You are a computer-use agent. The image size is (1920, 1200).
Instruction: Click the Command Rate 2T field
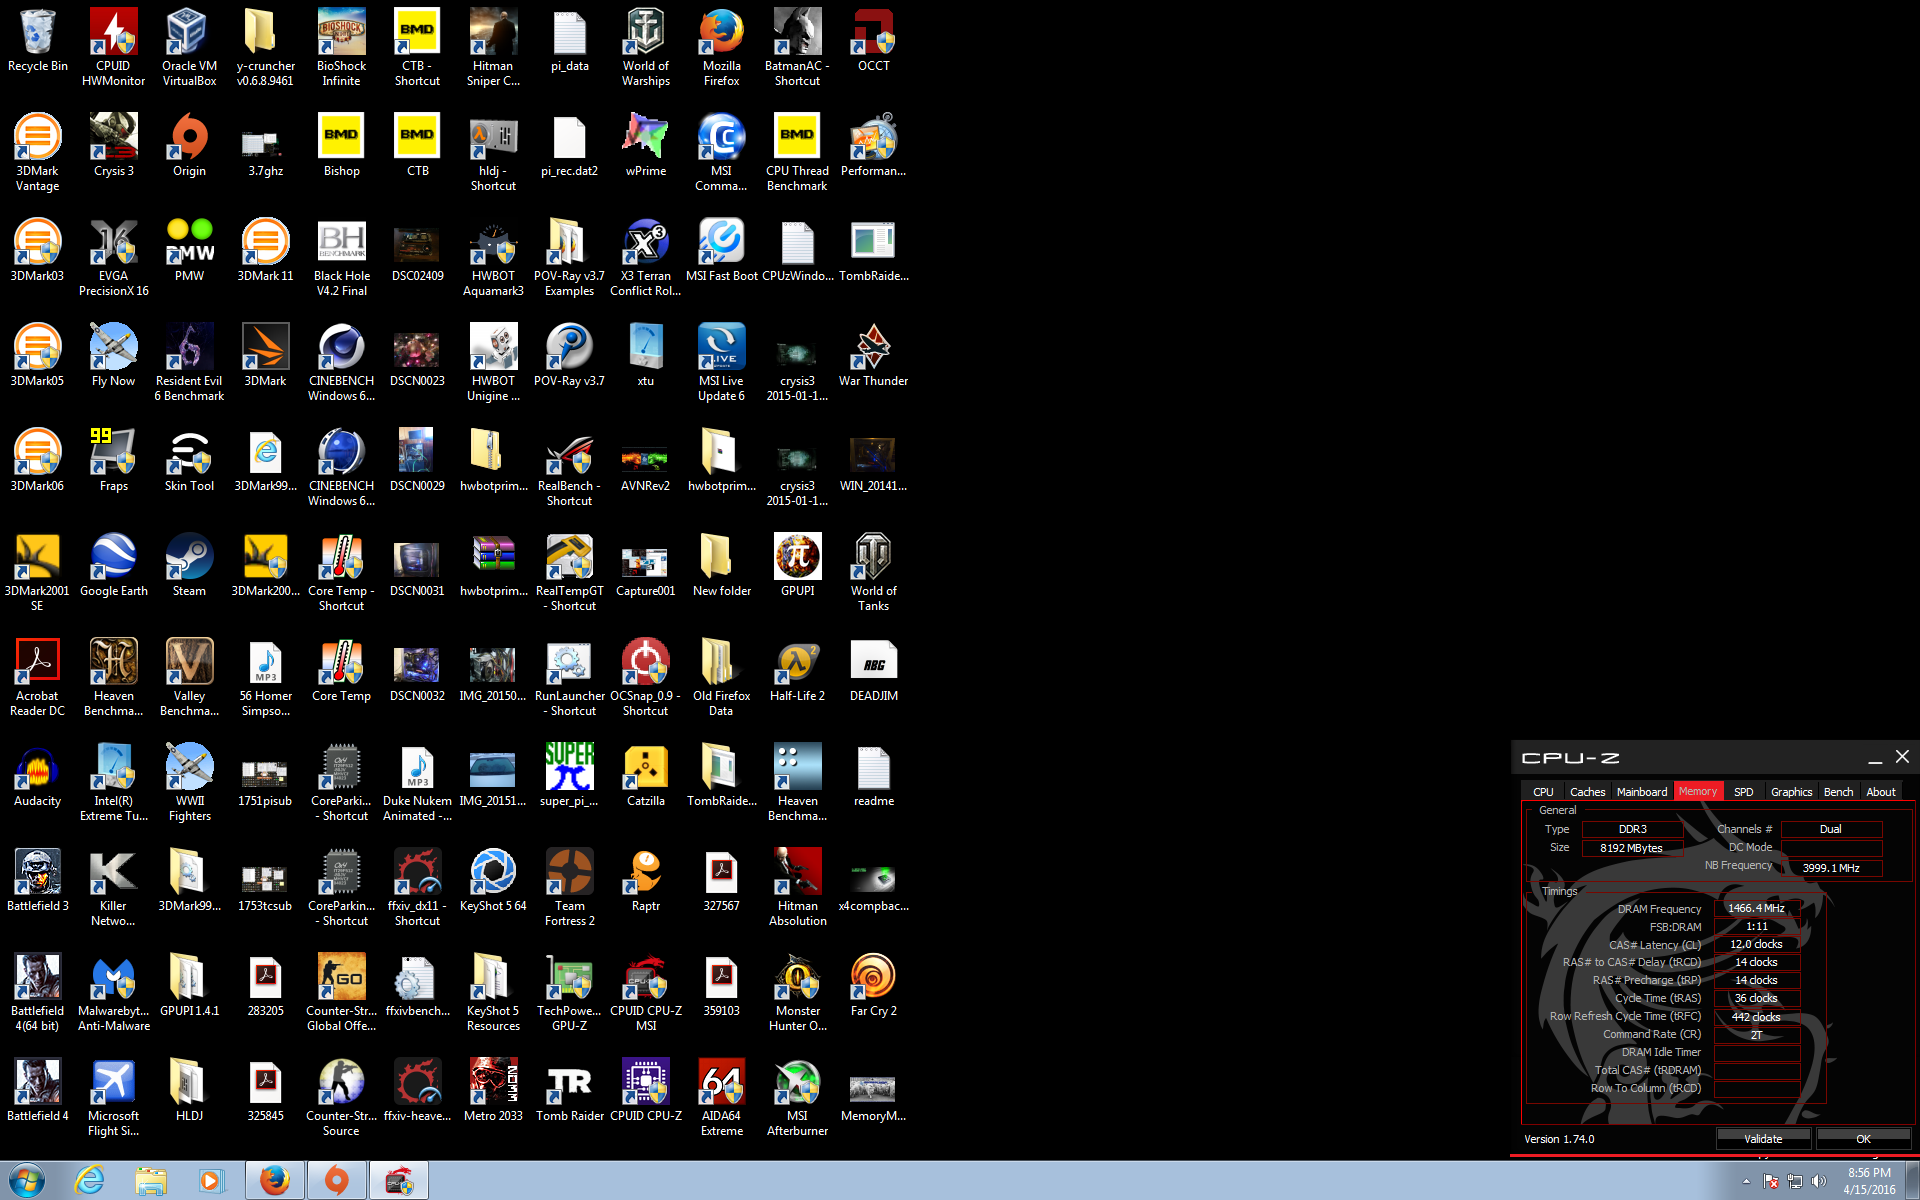point(1757,1034)
